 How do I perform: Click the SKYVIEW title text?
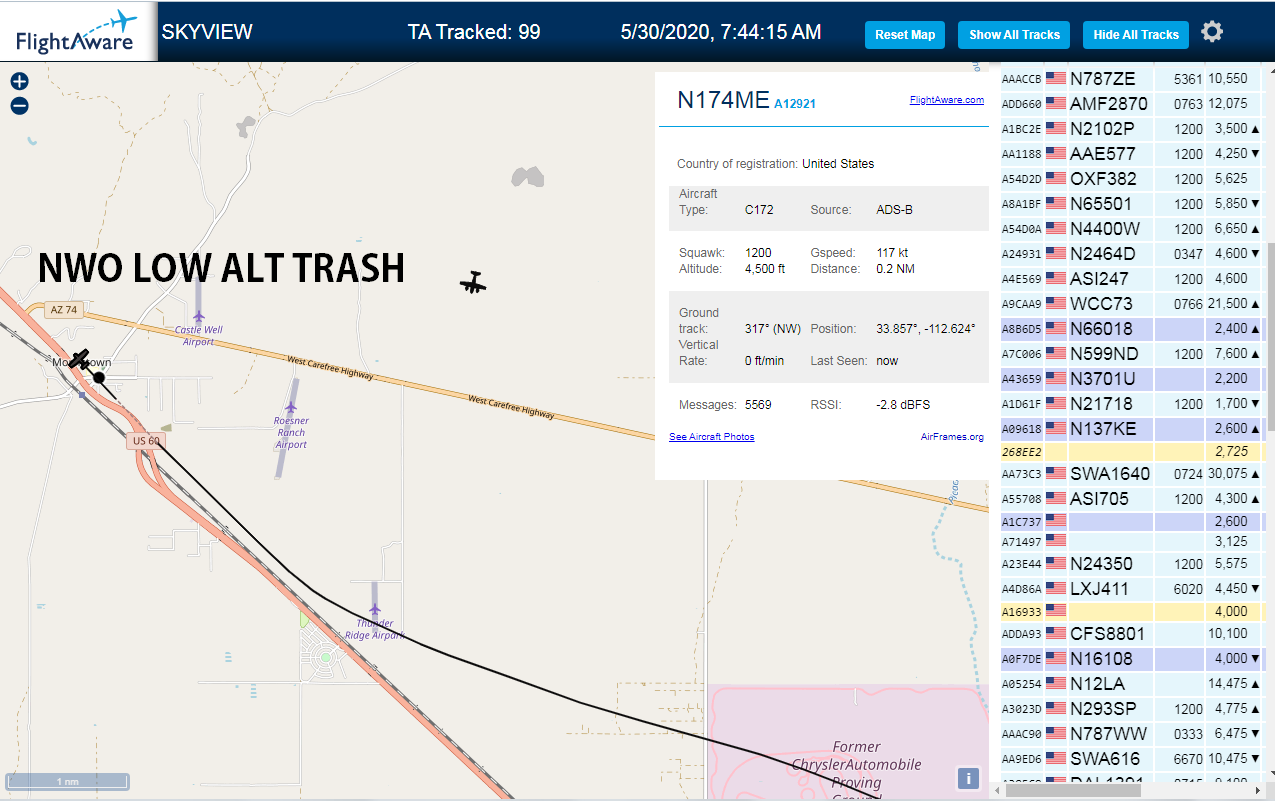[x=207, y=32]
